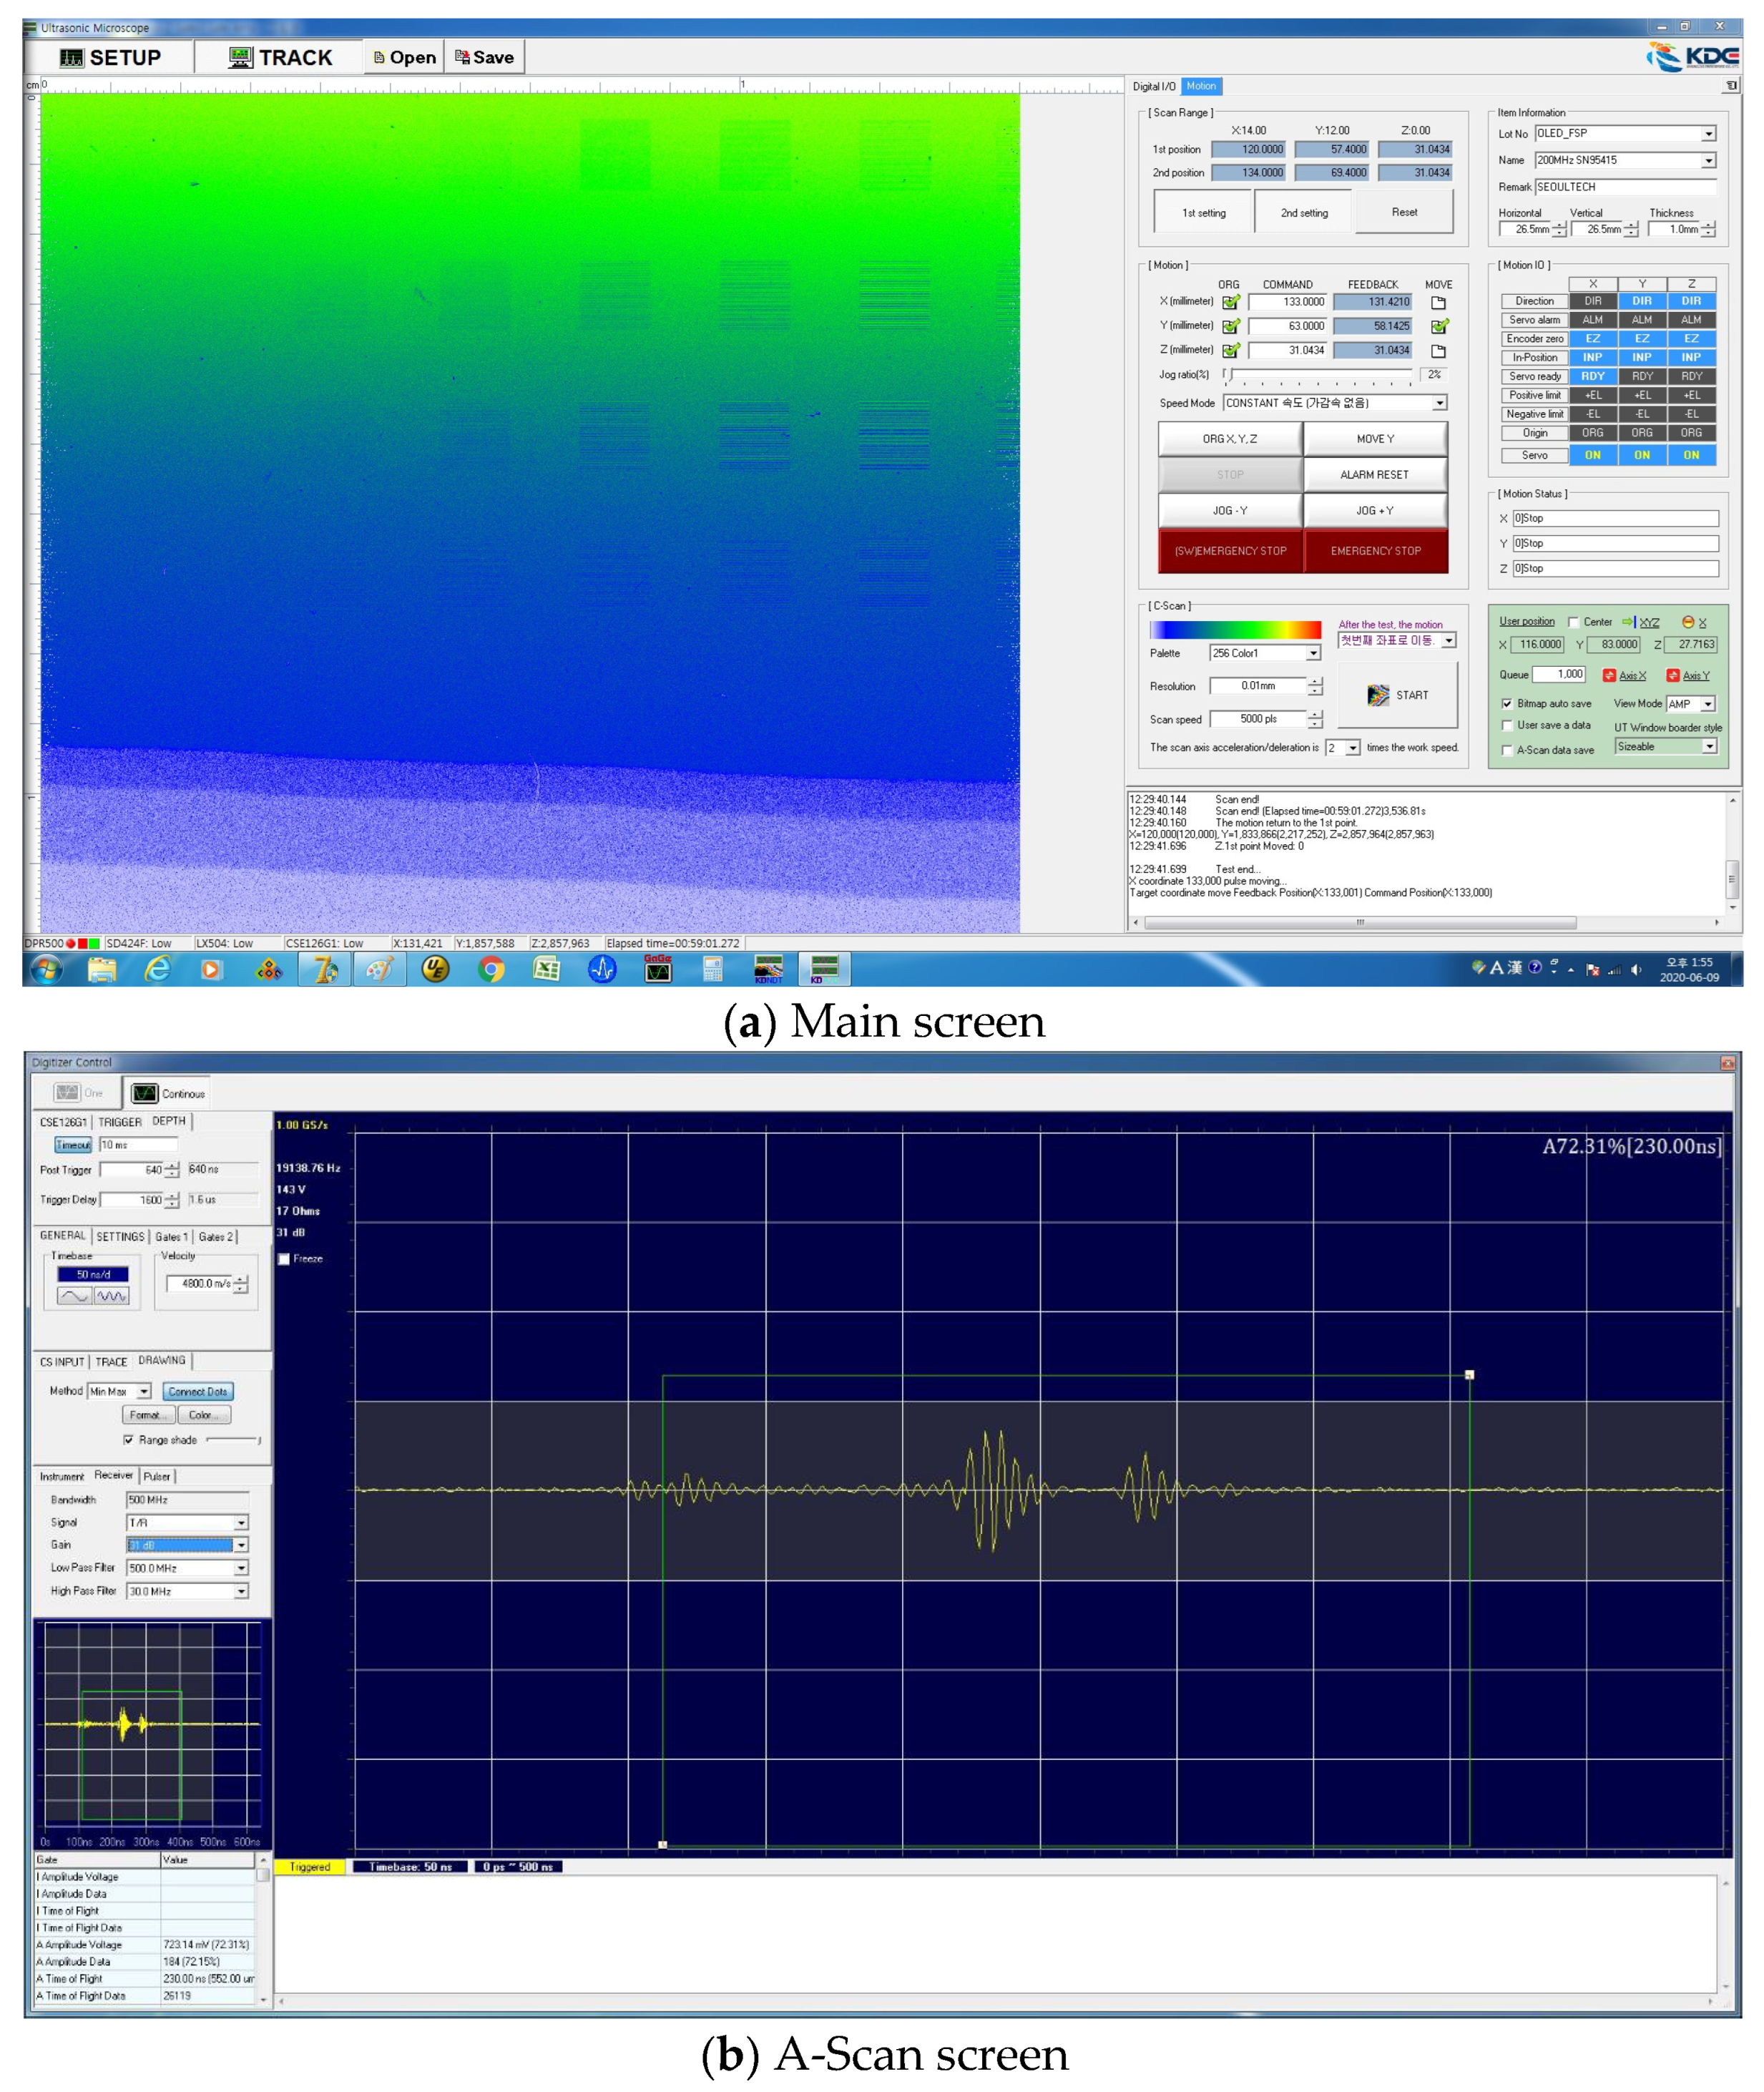1764x2092 pixels.
Task: Open the Speed Mode combo box
Action: [1439, 403]
